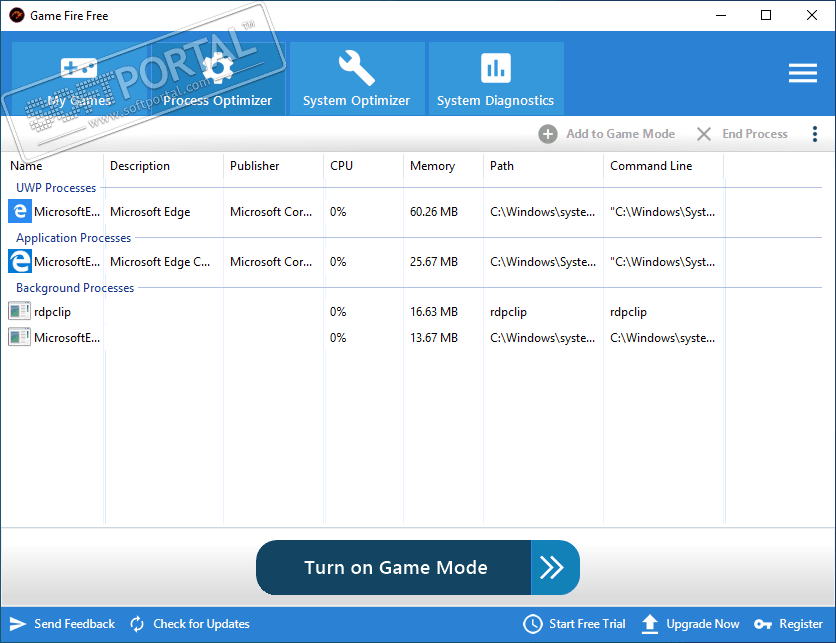
Task: Click the Add to Game Mode plus icon
Action: coord(548,134)
